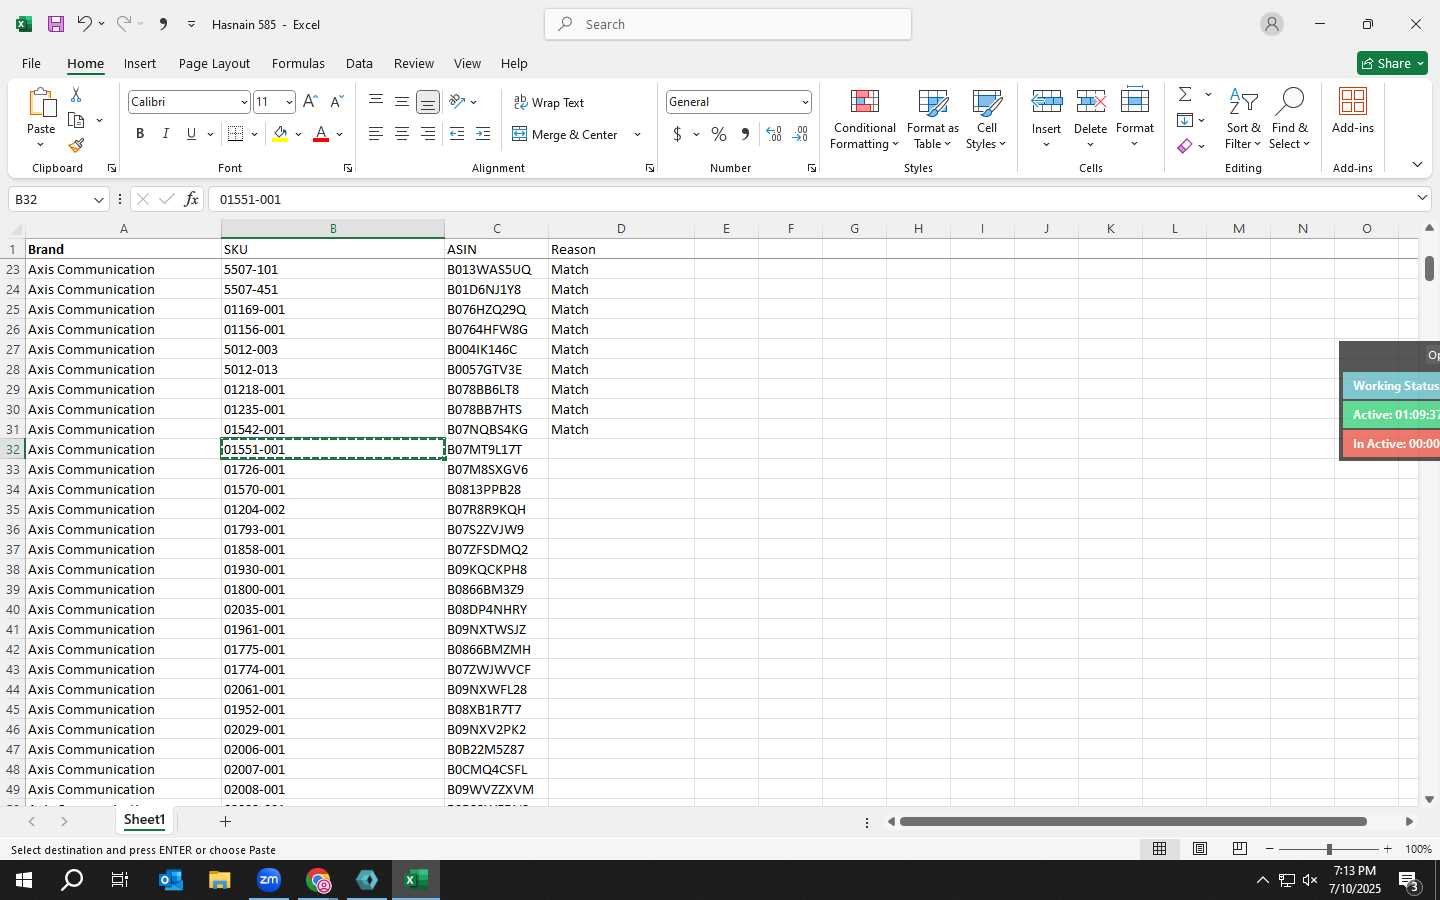Switch to Page Break Preview in status bar

pyautogui.click(x=1239, y=848)
